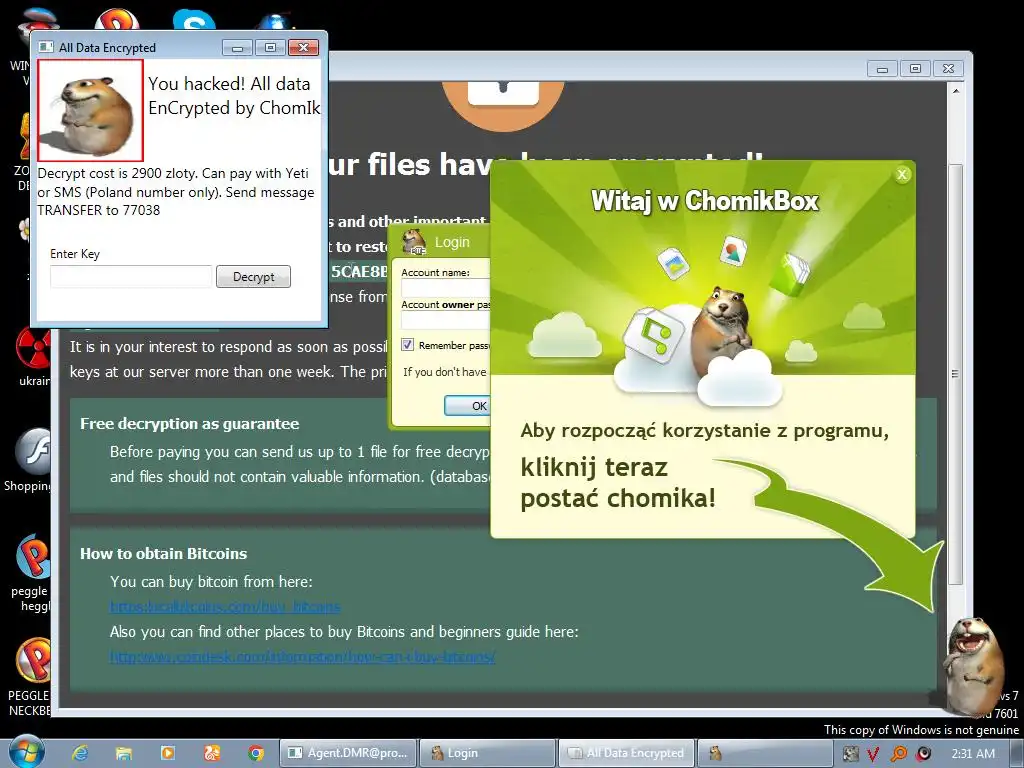Click 'This copy of Windows is not genuine'
Viewport: 1024px width, 768px height.
click(921, 729)
